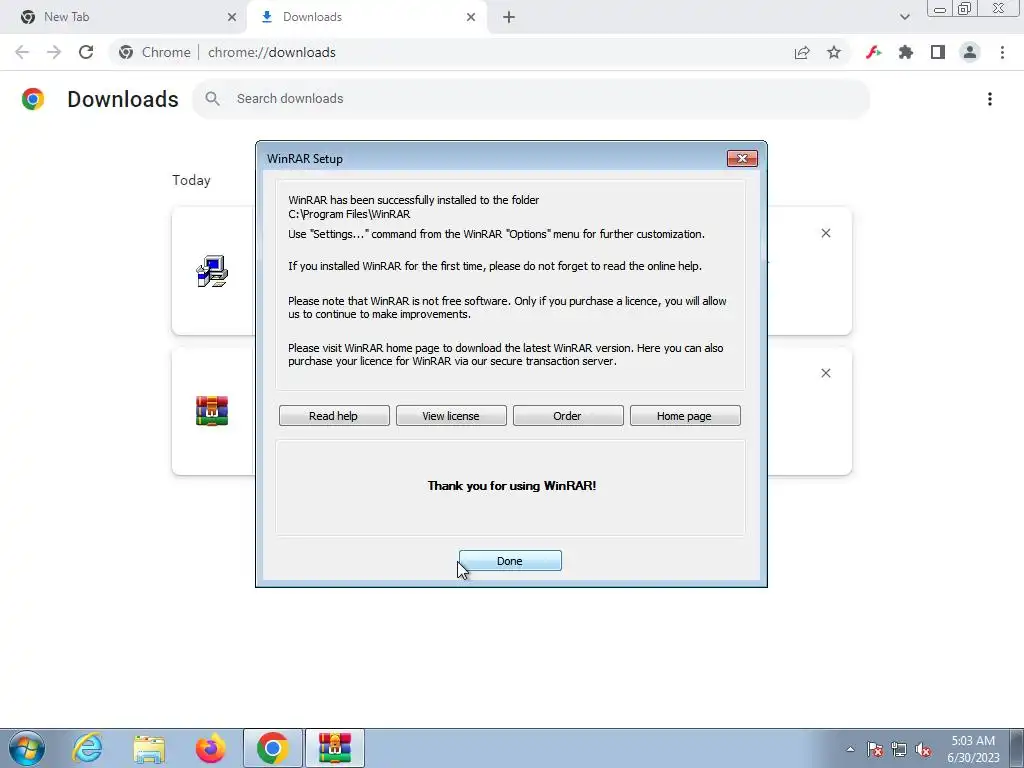Click the 'Thank you for using WinRAR!' text
The height and width of the screenshot is (768, 1024).
tap(511, 485)
